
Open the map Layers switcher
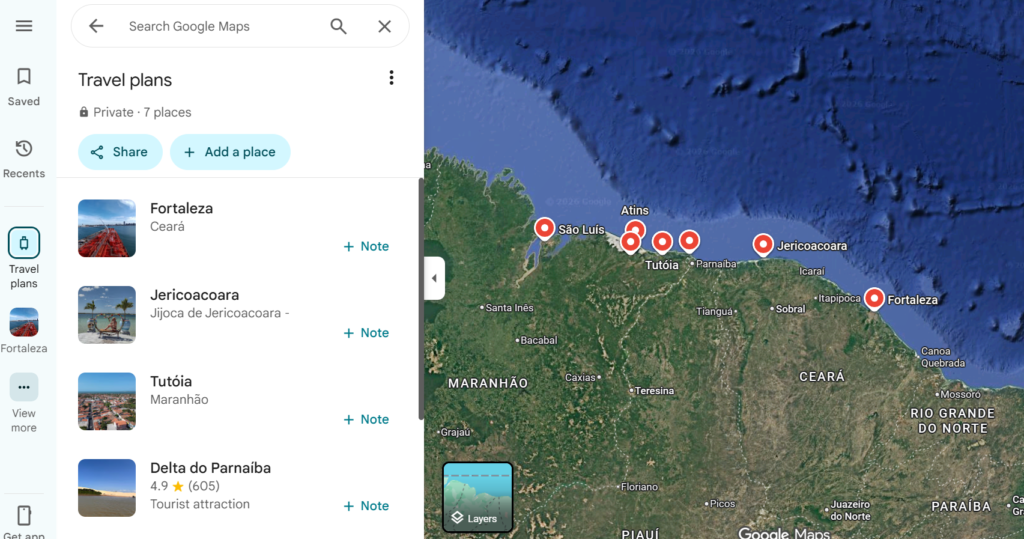coord(477,497)
